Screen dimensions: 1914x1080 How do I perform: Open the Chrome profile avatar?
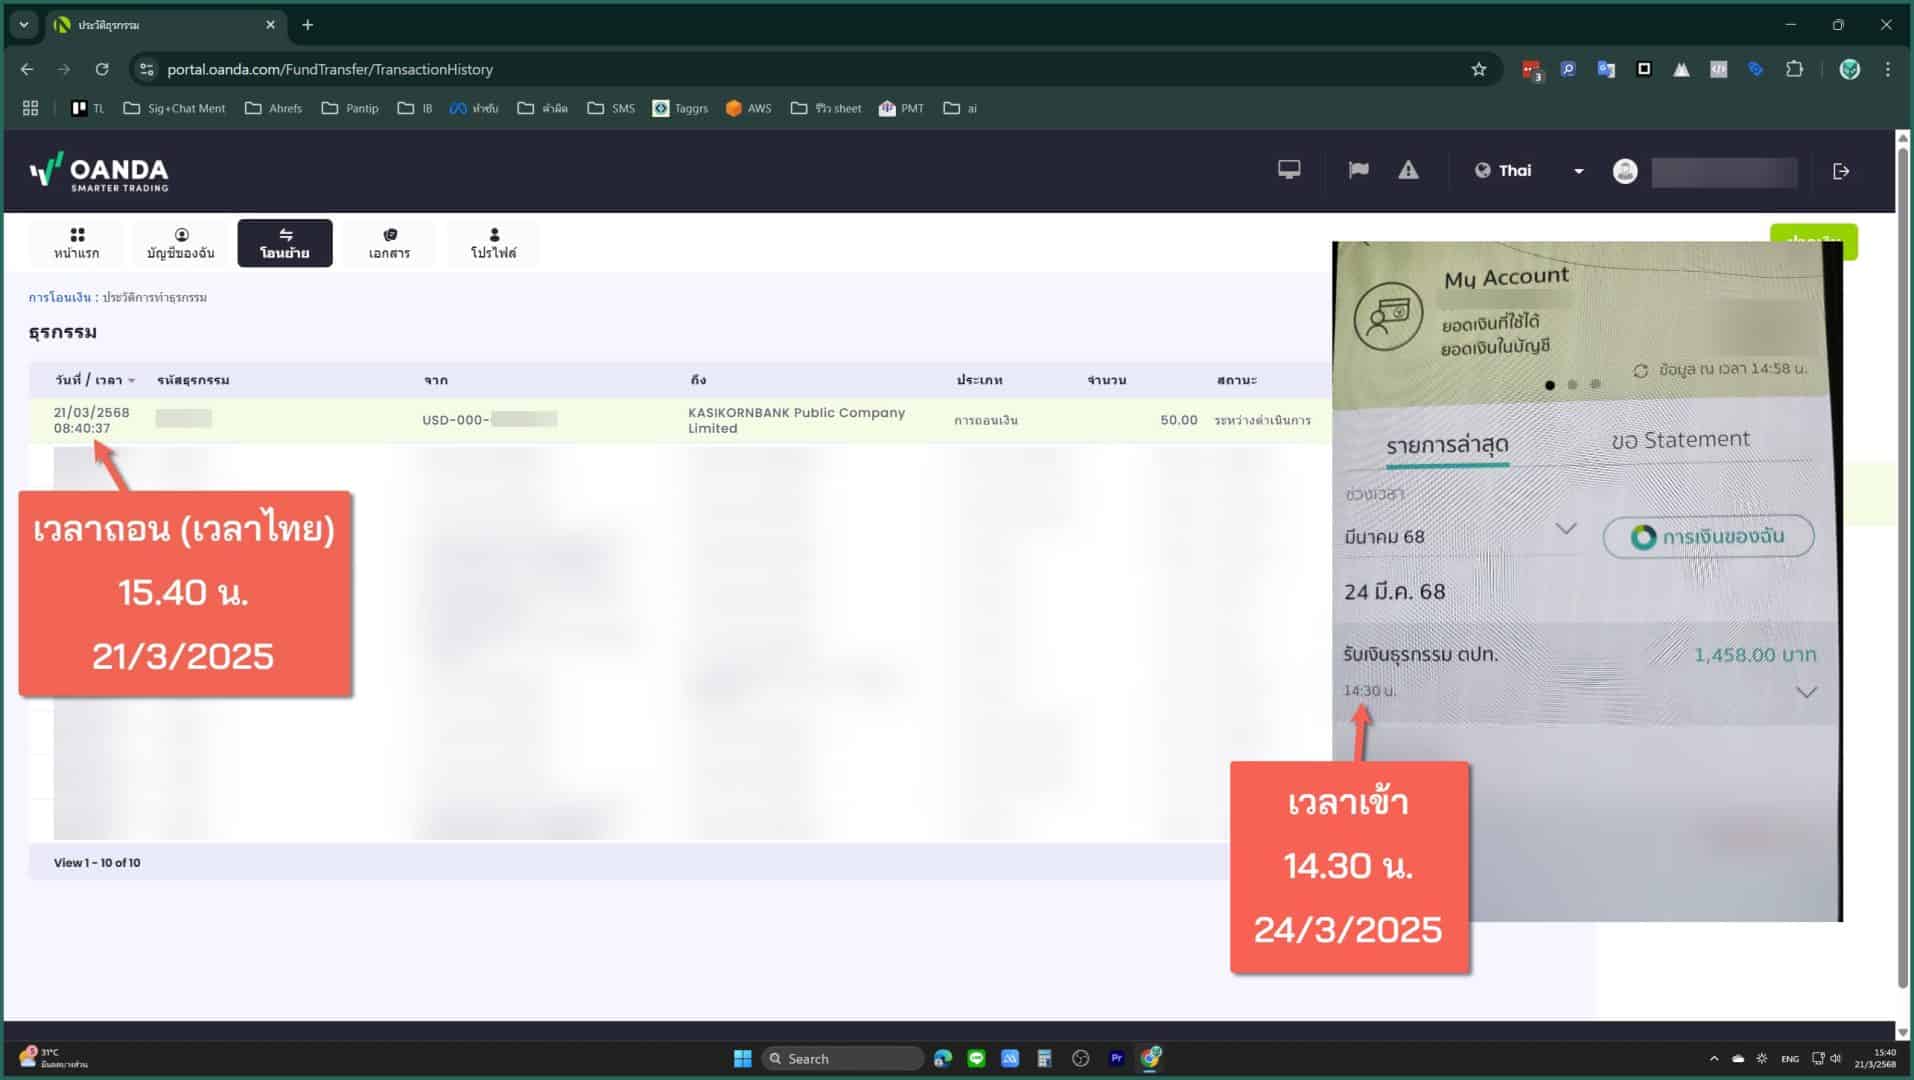coord(1850,69)
